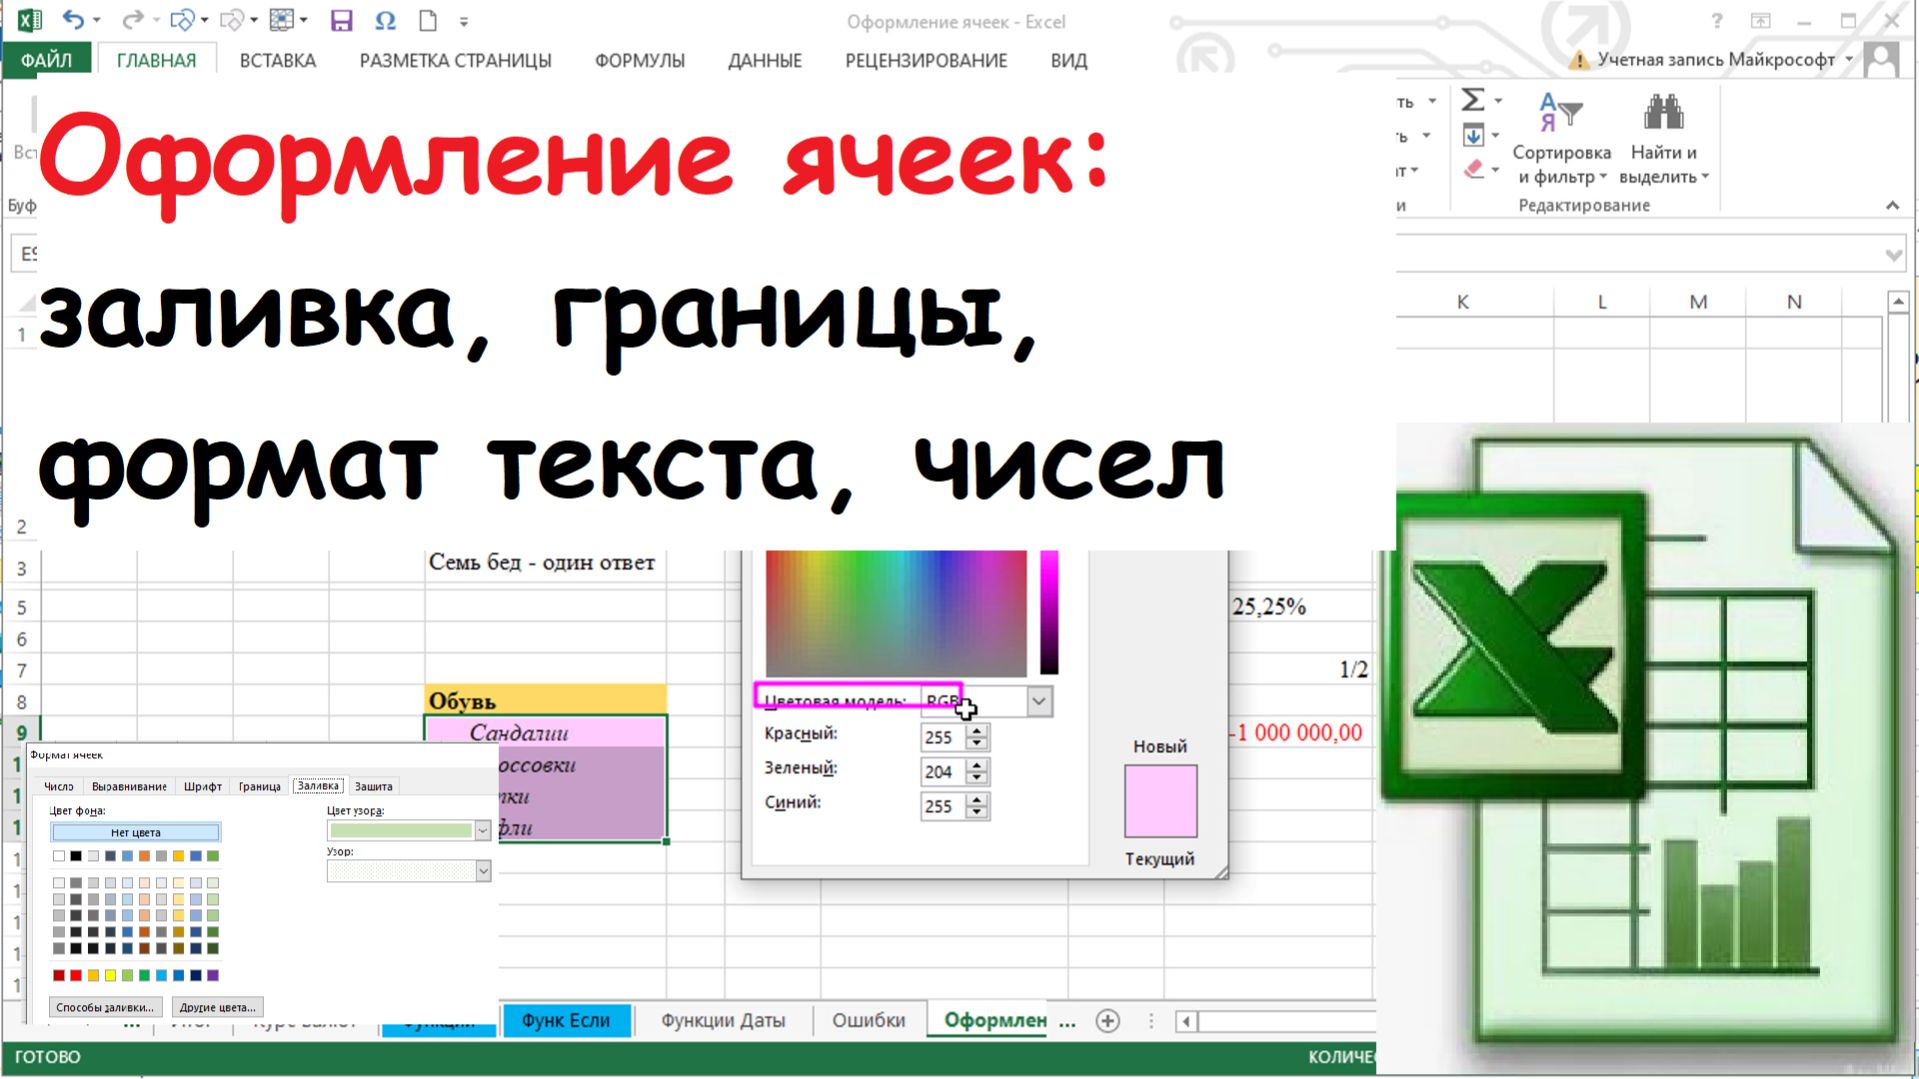Click the Способы заливки... button
The height and width of the screenshot is (1079, 1919).
point(108,1007)
